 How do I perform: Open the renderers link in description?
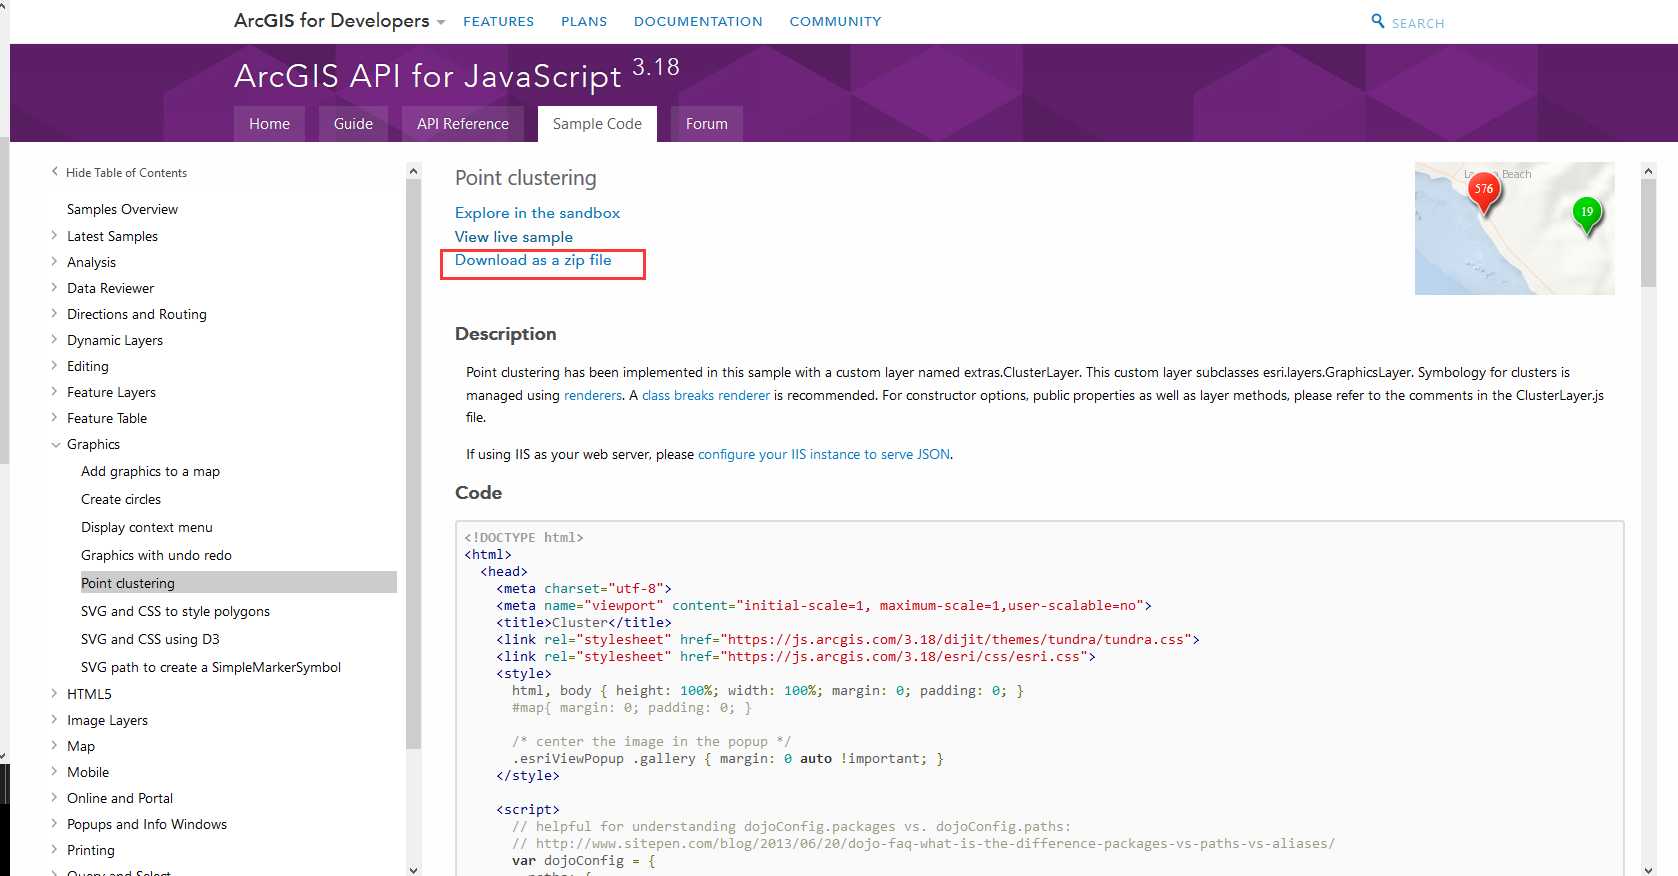tap(593, 395)
